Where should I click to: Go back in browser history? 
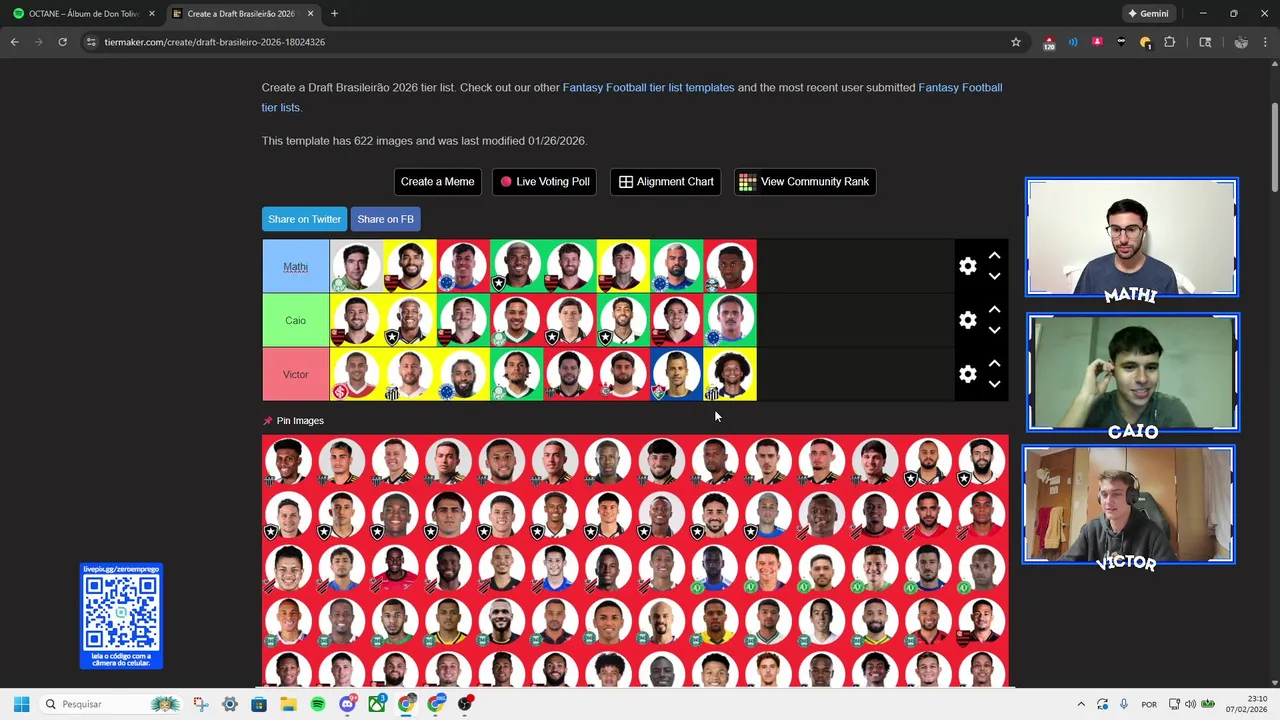(14, 42)
